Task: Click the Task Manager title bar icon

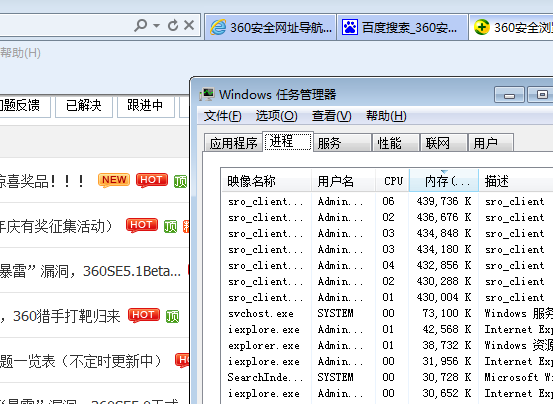Action: point(207,94)
